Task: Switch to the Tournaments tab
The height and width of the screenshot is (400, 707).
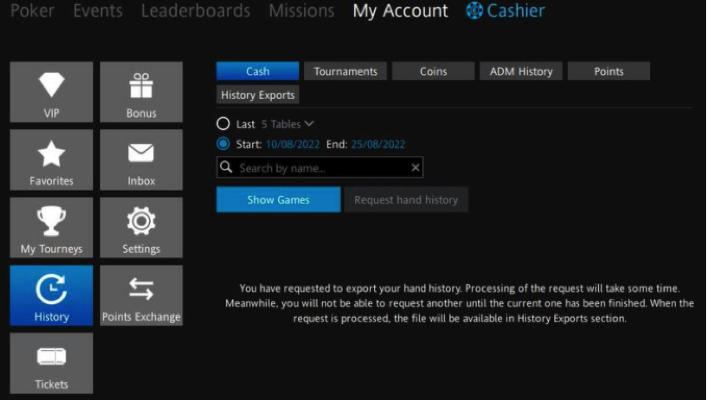Action: click(x=345, y=71)
